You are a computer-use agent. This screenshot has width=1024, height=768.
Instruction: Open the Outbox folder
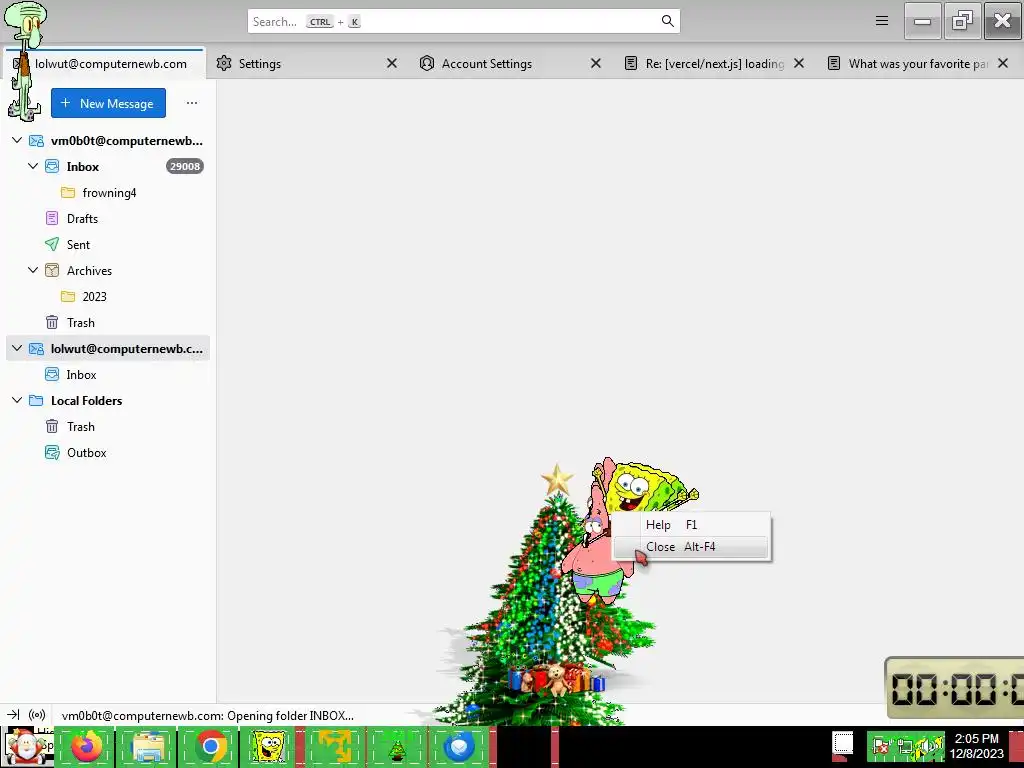pyautogui.click(x=108, y=453)
